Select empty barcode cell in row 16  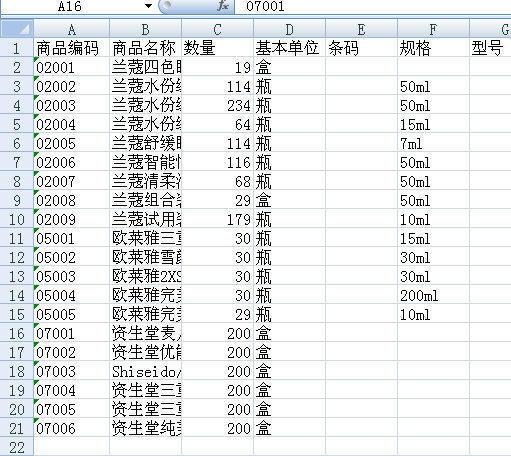pyautogui.click(x=362, y=333)
